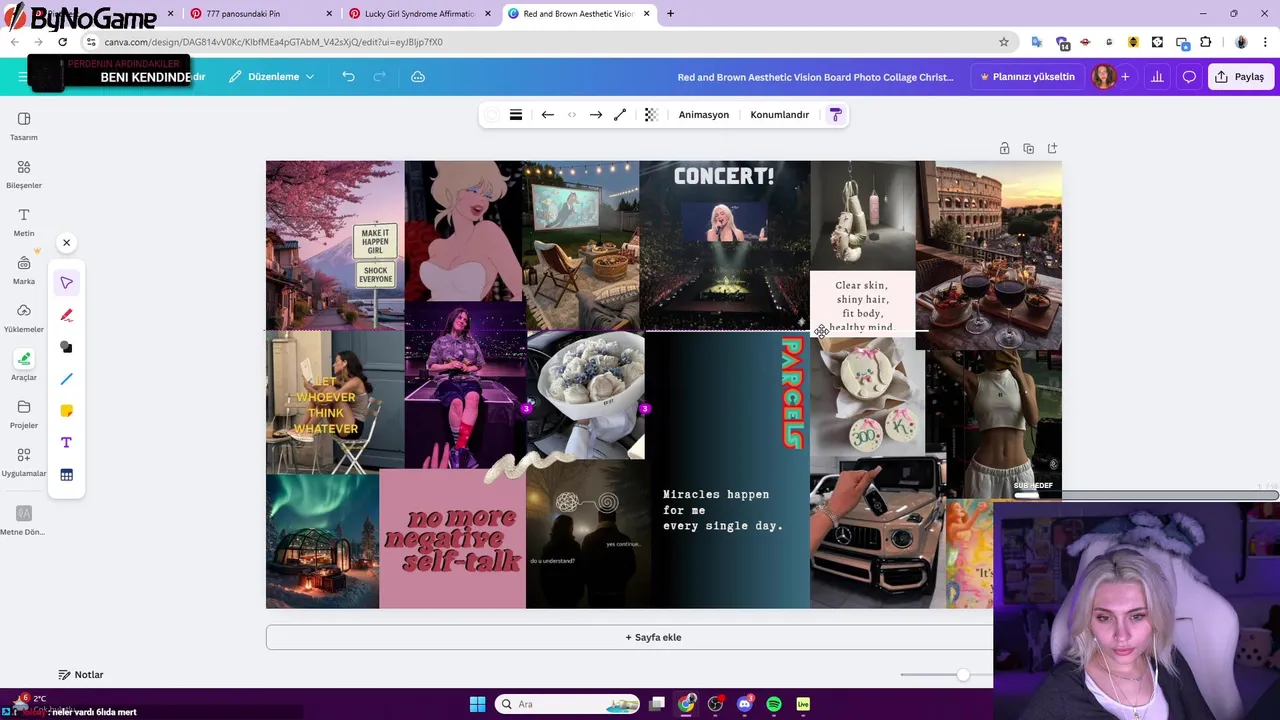Check cloud save status icon
The height and width of the screenshot is (720, 1280).
[x=418, y=77]
